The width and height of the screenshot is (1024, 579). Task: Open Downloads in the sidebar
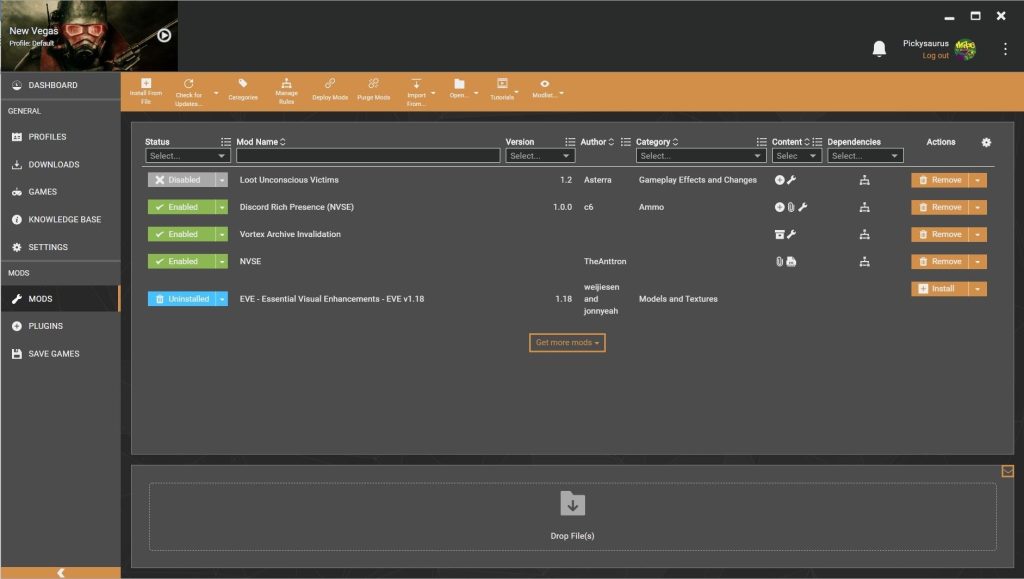tap(53, 164)
